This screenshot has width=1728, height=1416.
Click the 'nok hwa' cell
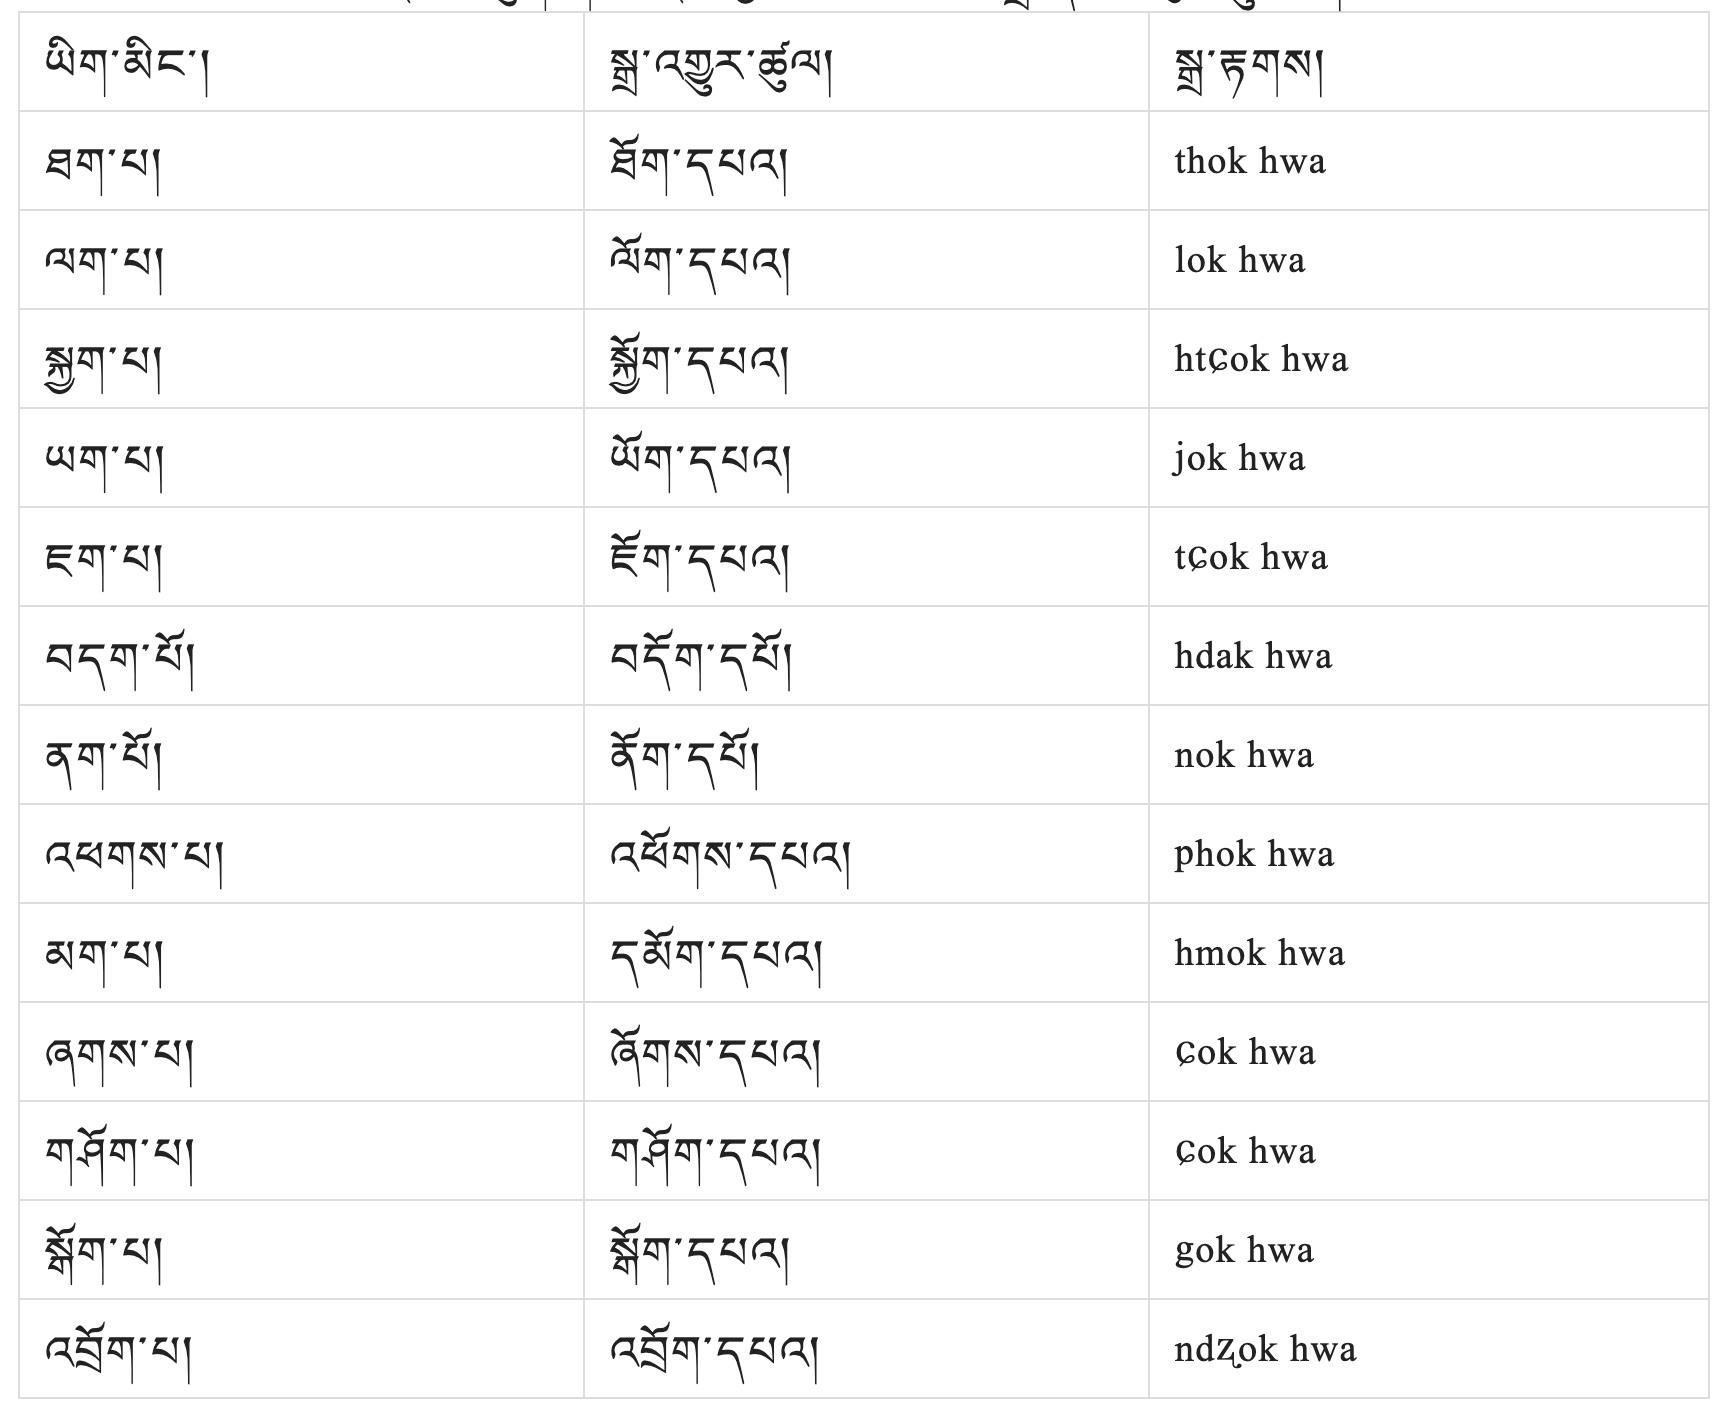pyautogui.click(x=1429, y=755)
